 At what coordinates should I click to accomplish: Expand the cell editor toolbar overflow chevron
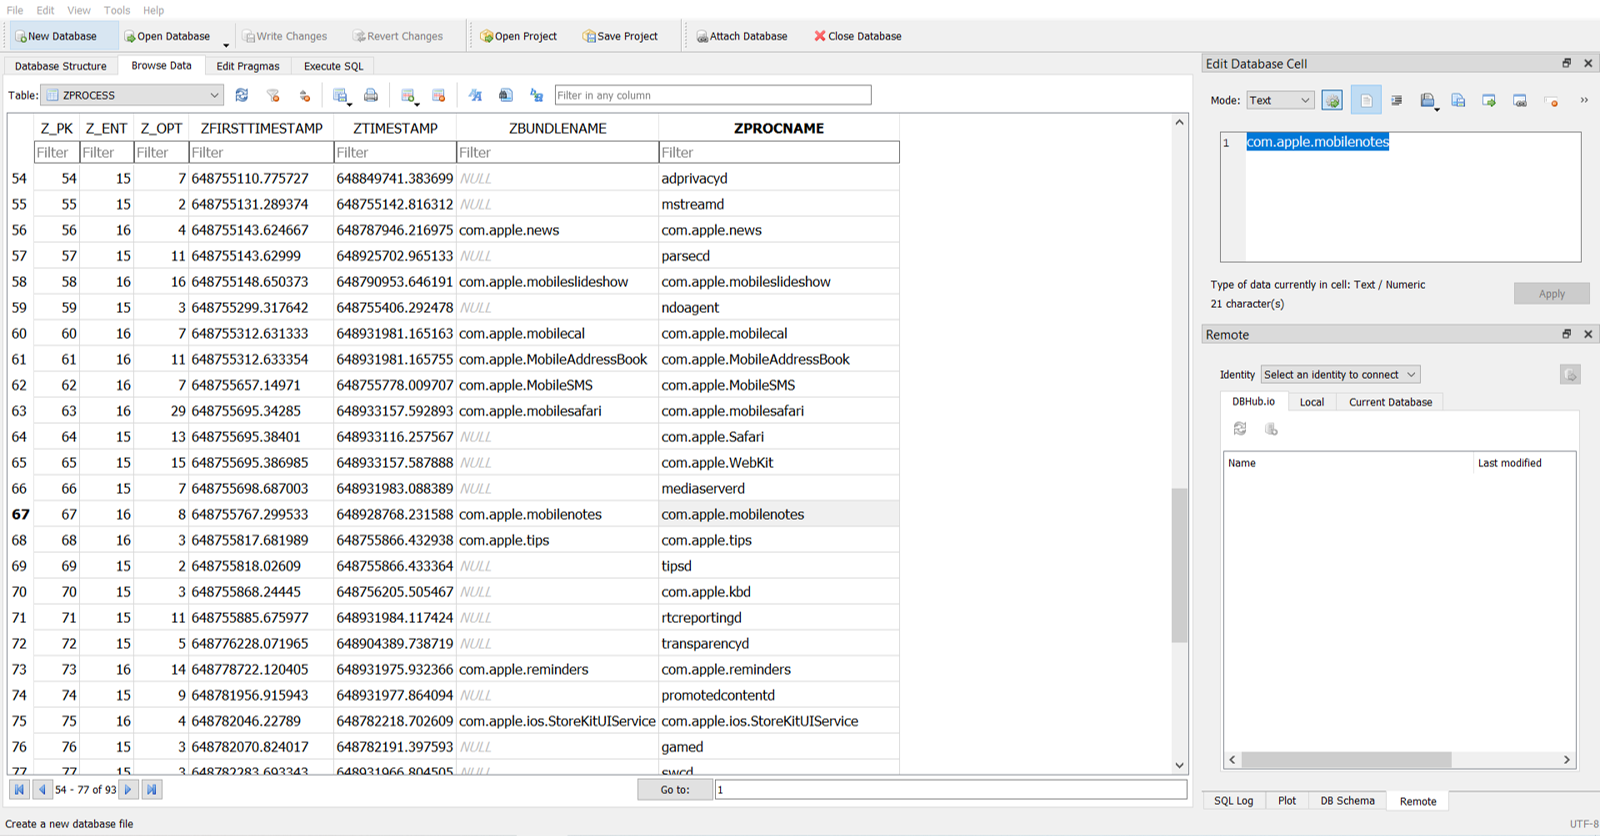pos(1584,100)
